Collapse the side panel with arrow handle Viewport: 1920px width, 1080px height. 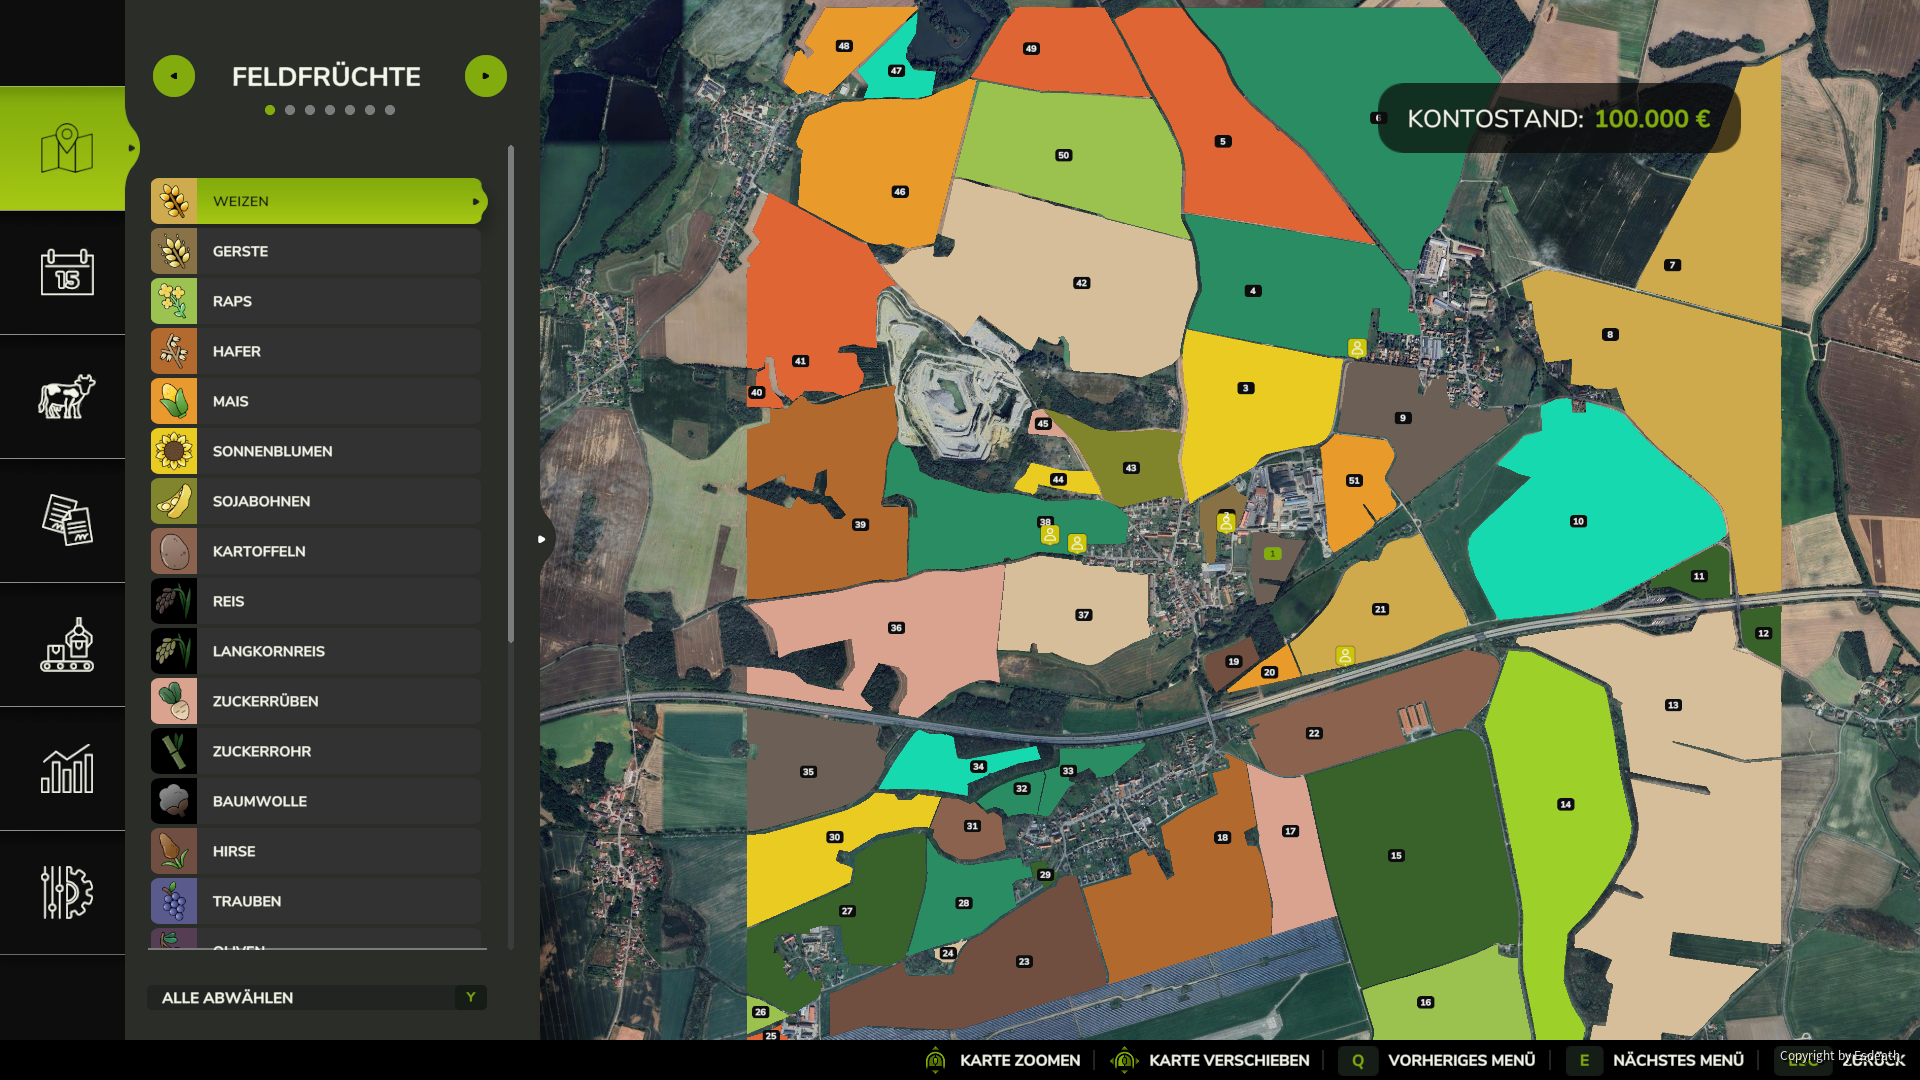542,539
